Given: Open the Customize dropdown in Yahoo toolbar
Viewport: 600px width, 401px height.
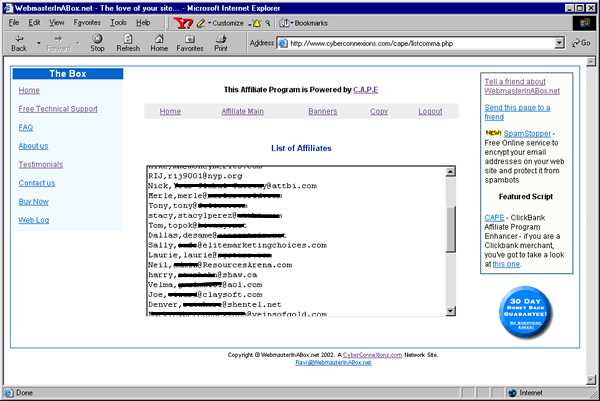Looking at the screenshot, I should tap(226, 23).
